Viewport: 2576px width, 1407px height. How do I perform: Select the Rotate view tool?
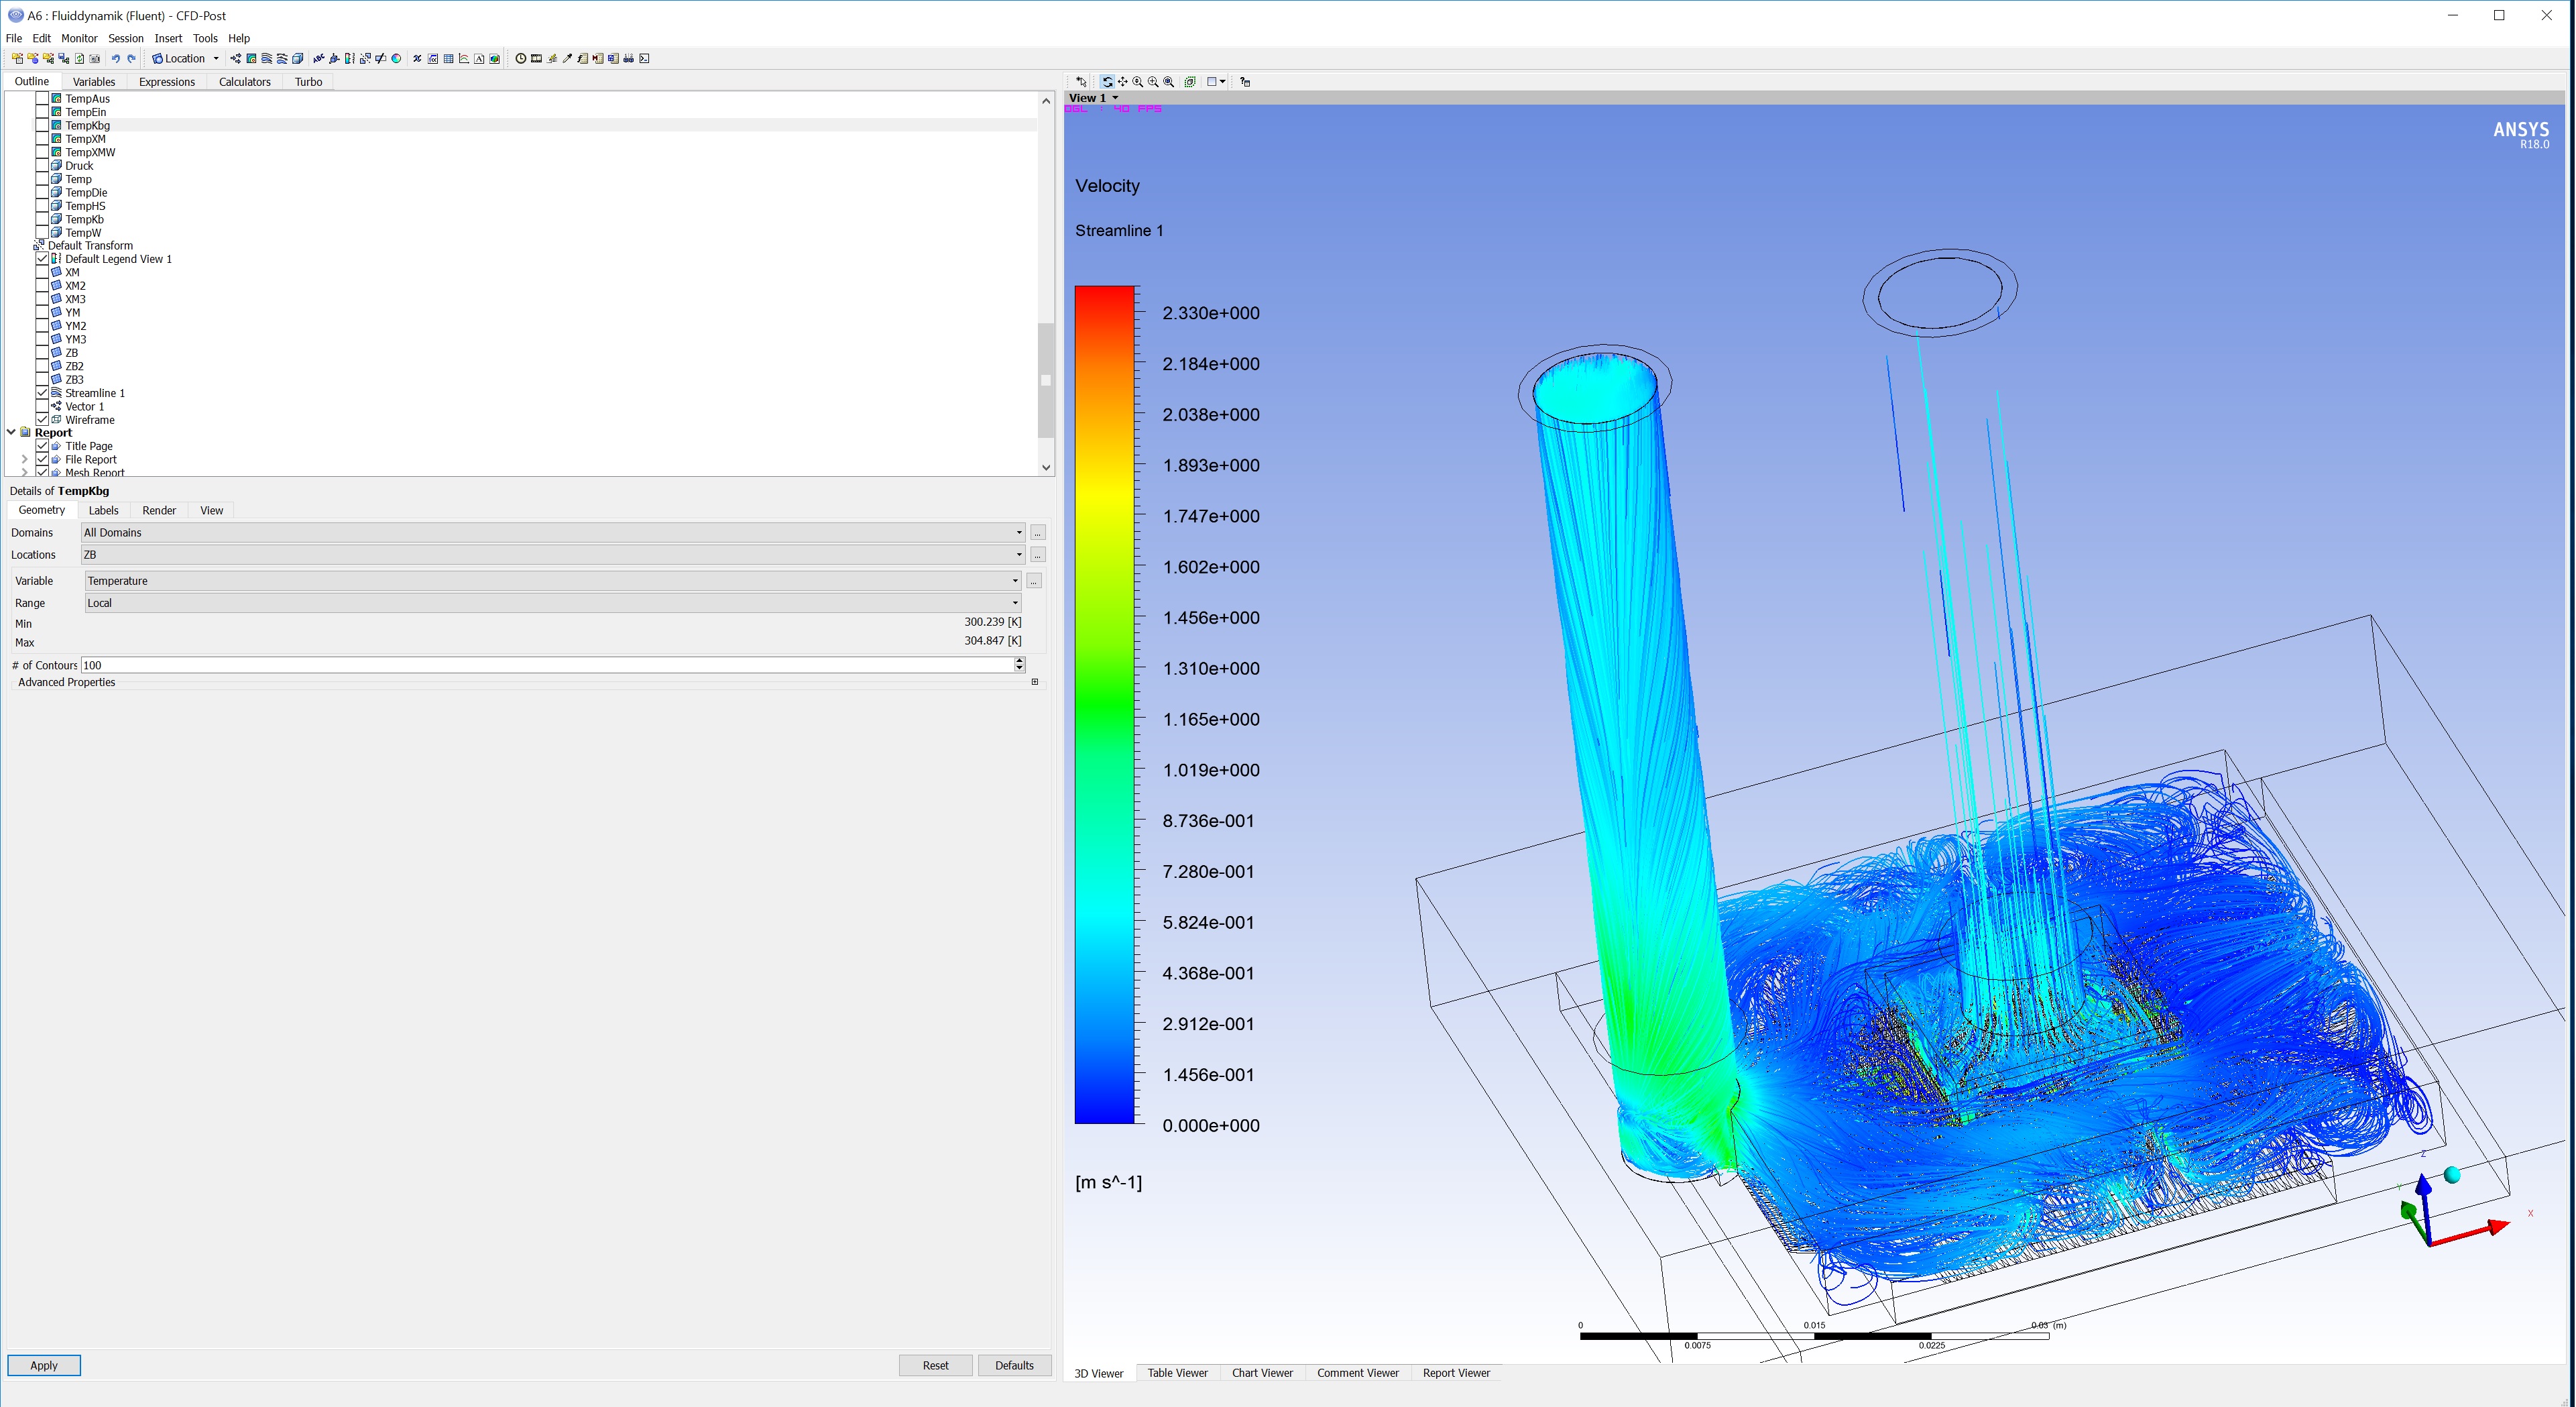pos(1107,82)
